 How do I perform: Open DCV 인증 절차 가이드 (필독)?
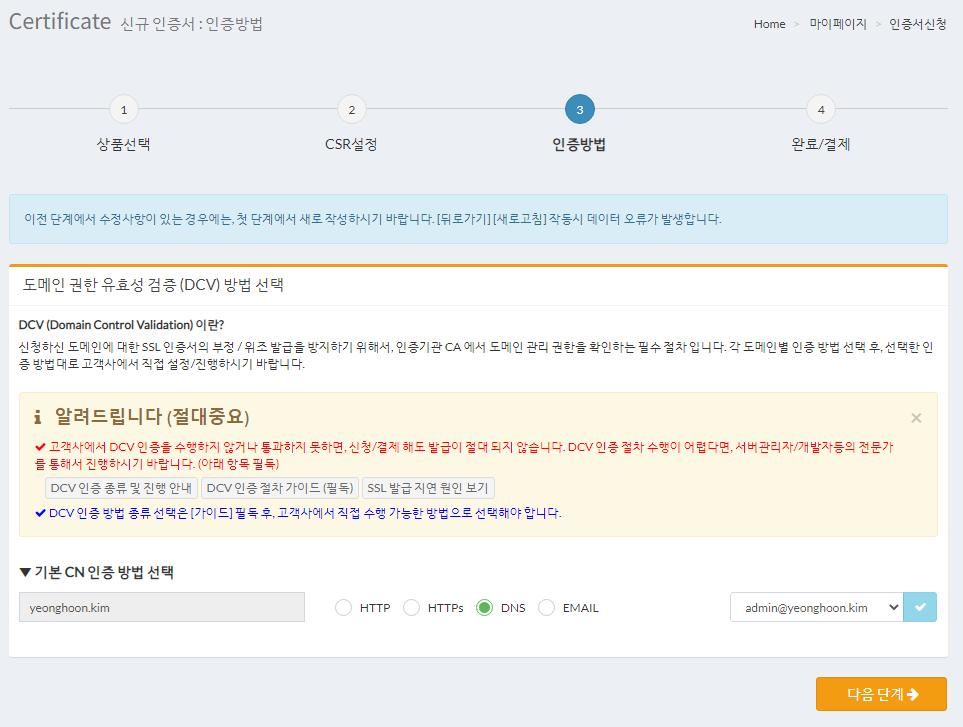coord(279,488)
